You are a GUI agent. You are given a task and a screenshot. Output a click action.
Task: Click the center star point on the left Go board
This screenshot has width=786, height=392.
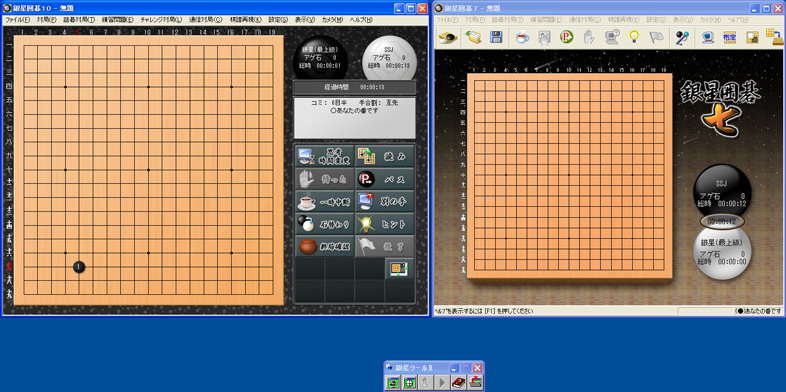[x=148, y=170]
